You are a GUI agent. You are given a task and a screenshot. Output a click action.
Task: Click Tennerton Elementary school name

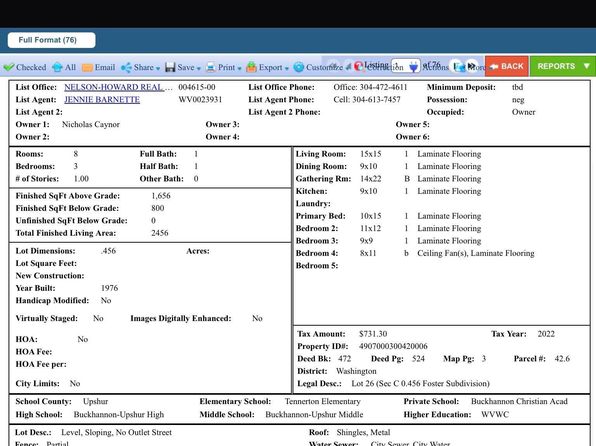point(322,402)
